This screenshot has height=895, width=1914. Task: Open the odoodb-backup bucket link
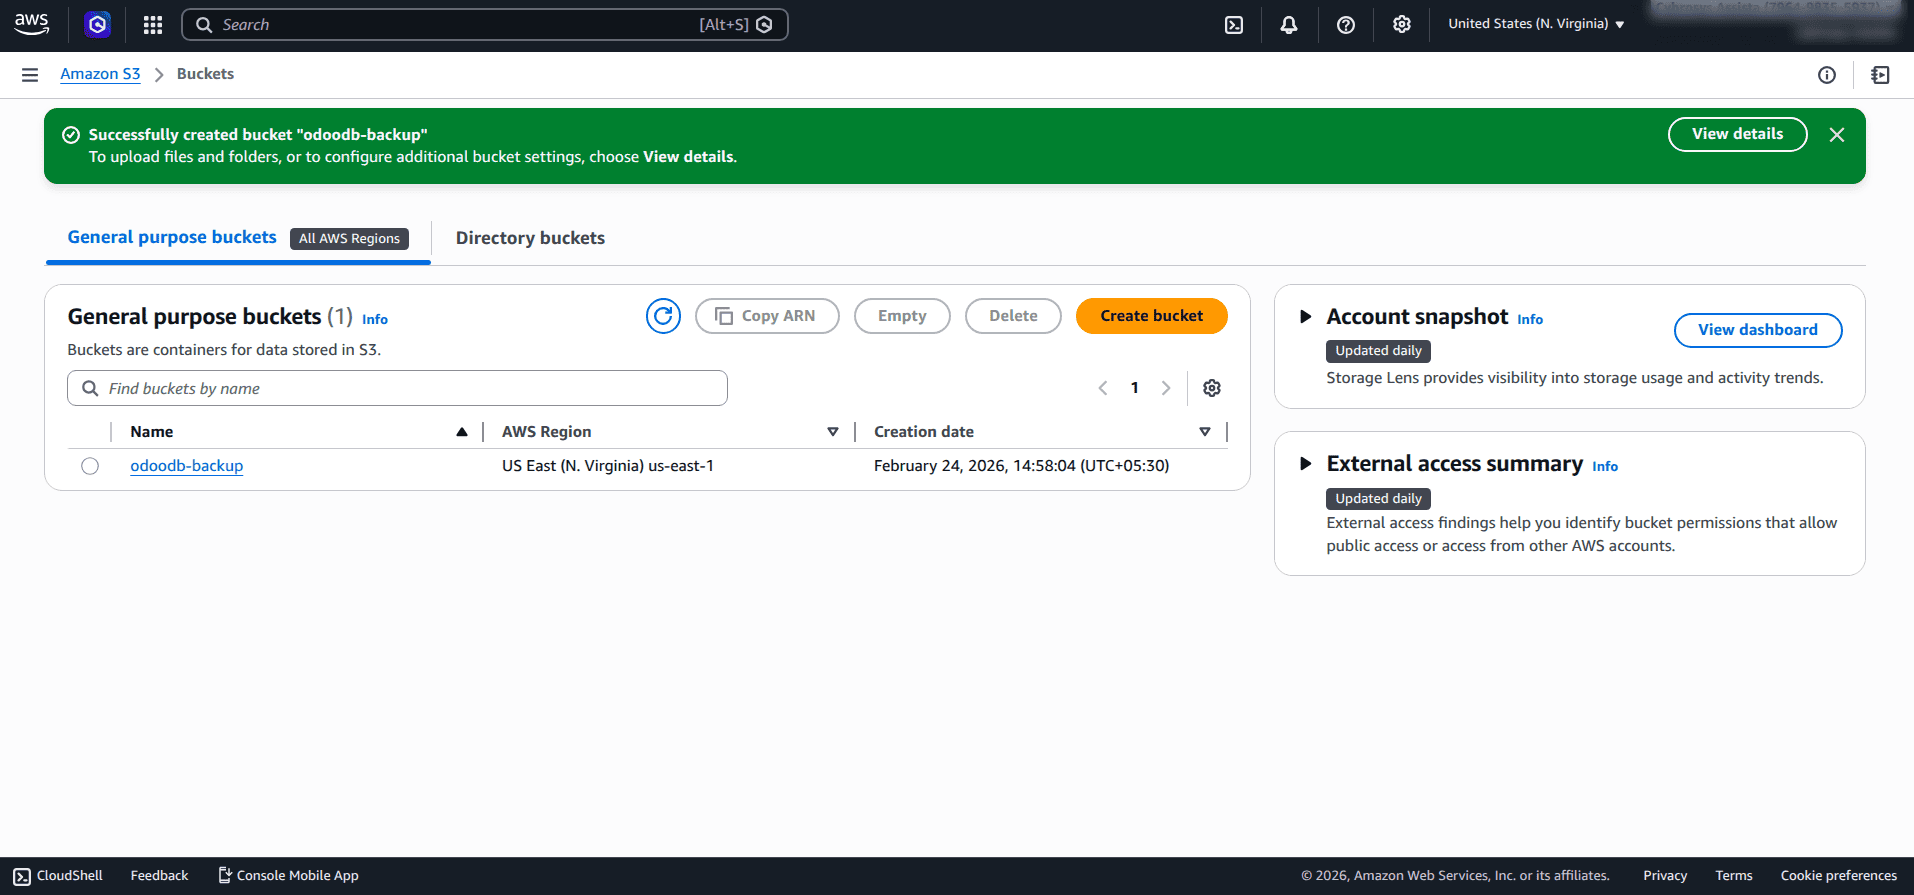(187, 466)
